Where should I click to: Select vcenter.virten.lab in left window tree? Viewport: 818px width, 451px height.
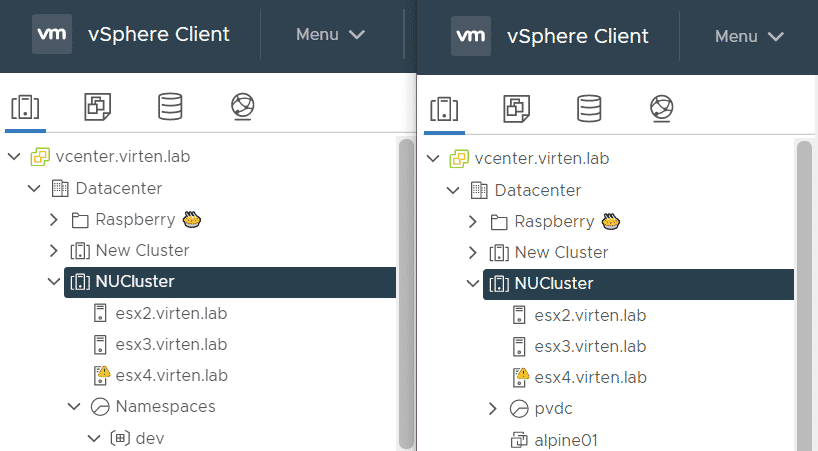(x=123, y=156)
